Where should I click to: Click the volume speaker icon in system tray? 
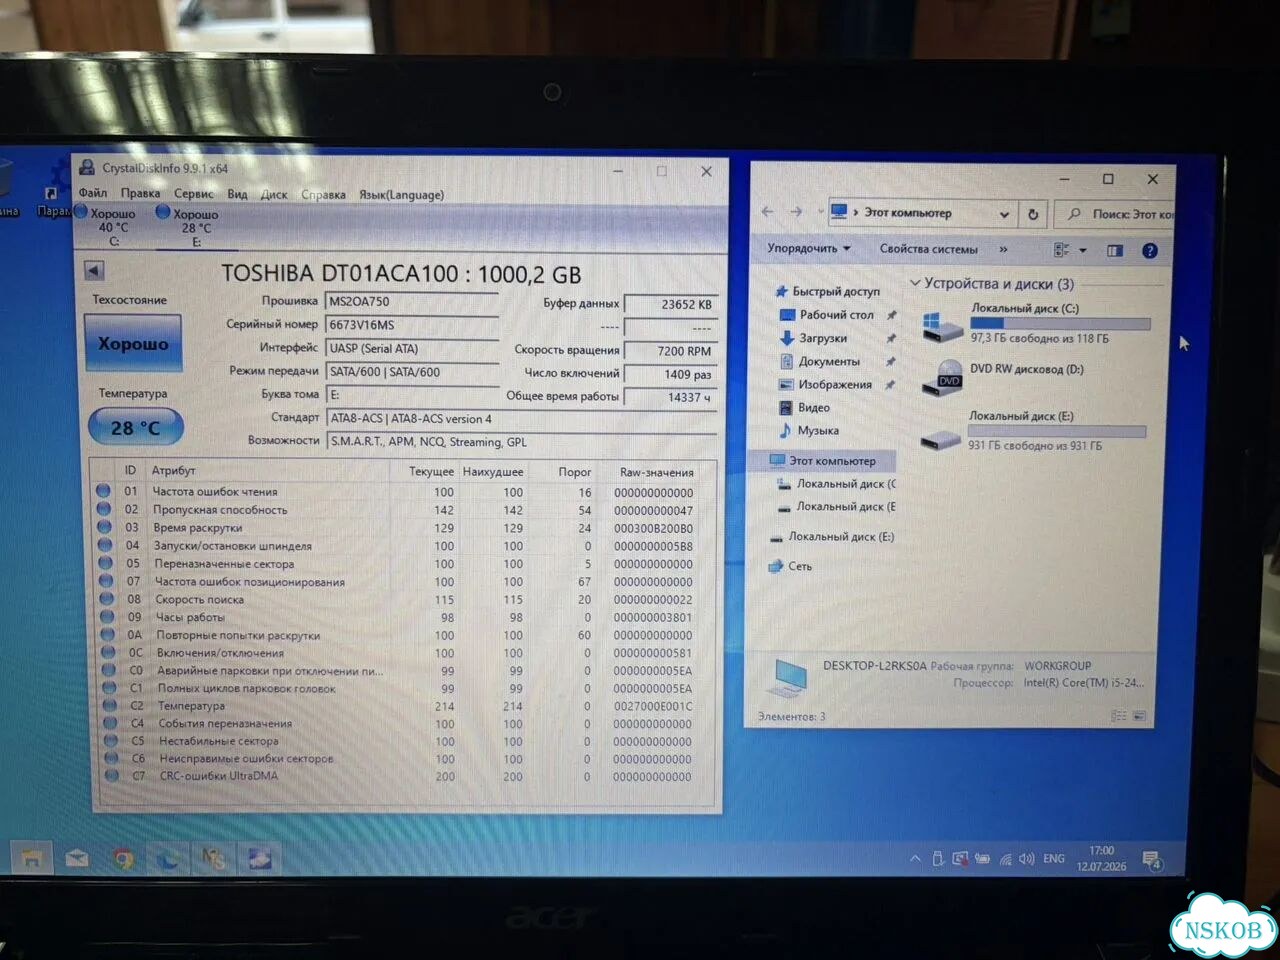coord(1026,859)
